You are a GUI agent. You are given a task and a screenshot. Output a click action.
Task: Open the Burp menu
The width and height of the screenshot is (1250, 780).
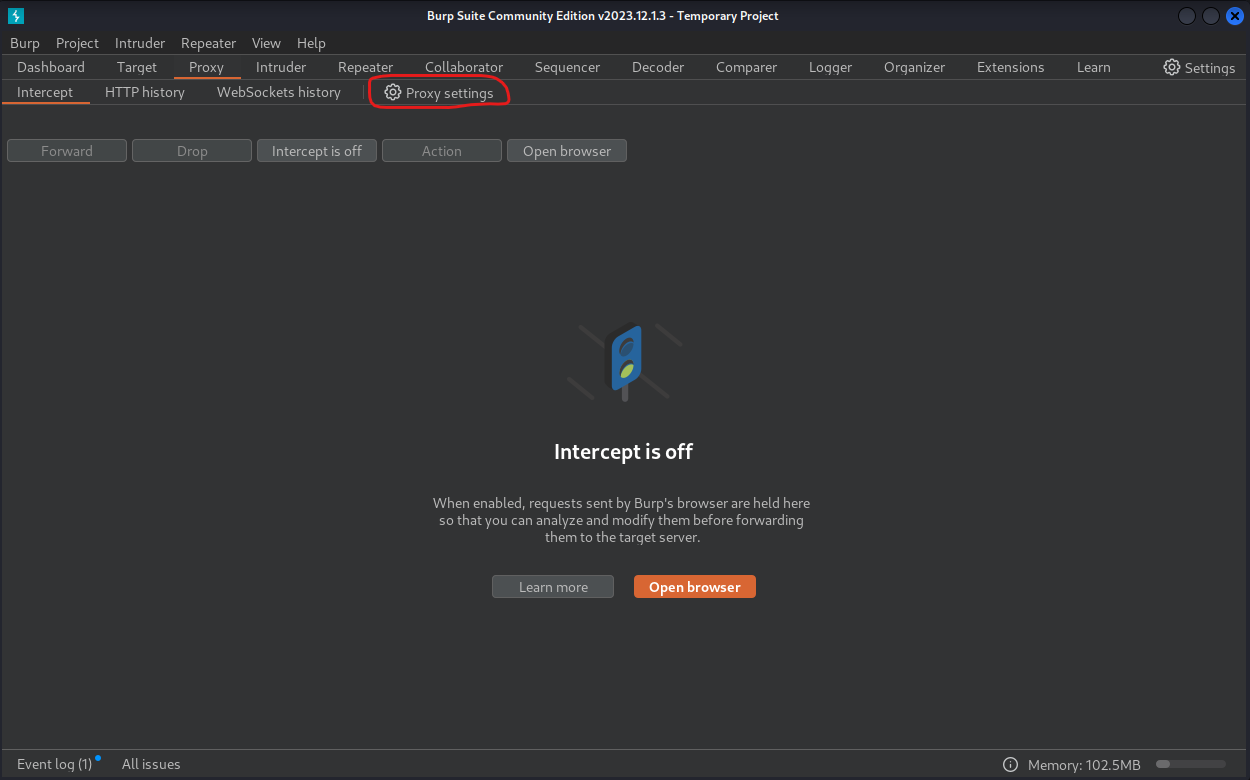[x=25, y=43]
